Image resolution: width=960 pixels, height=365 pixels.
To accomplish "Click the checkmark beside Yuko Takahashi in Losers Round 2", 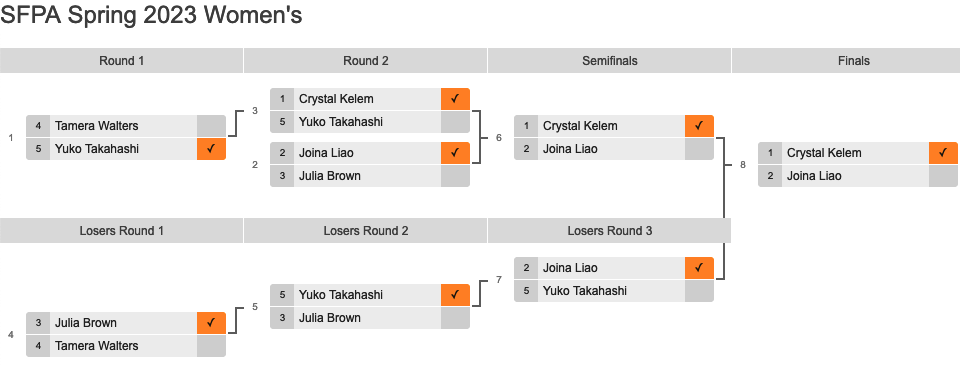I will (x=455, y=295).
